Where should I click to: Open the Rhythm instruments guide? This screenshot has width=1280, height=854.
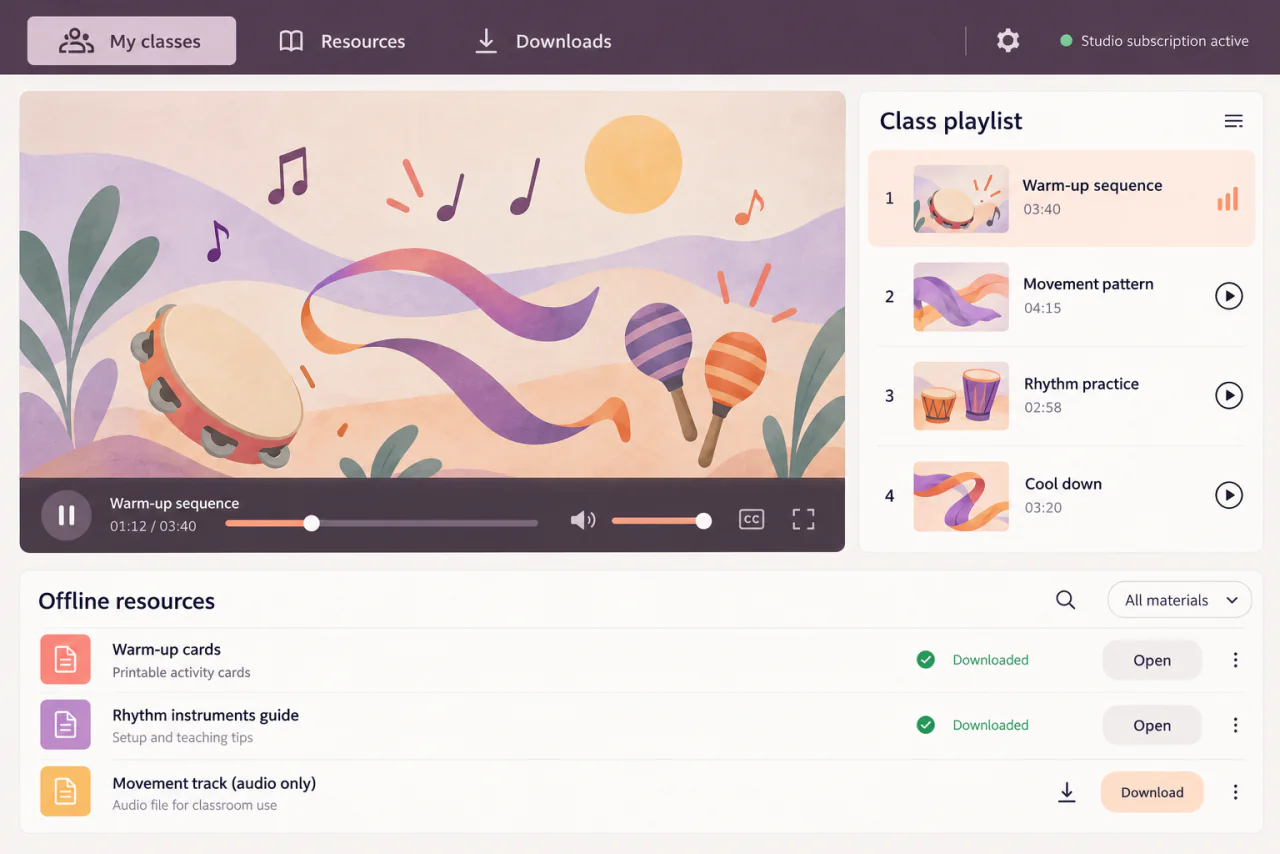click(1152, 726)
